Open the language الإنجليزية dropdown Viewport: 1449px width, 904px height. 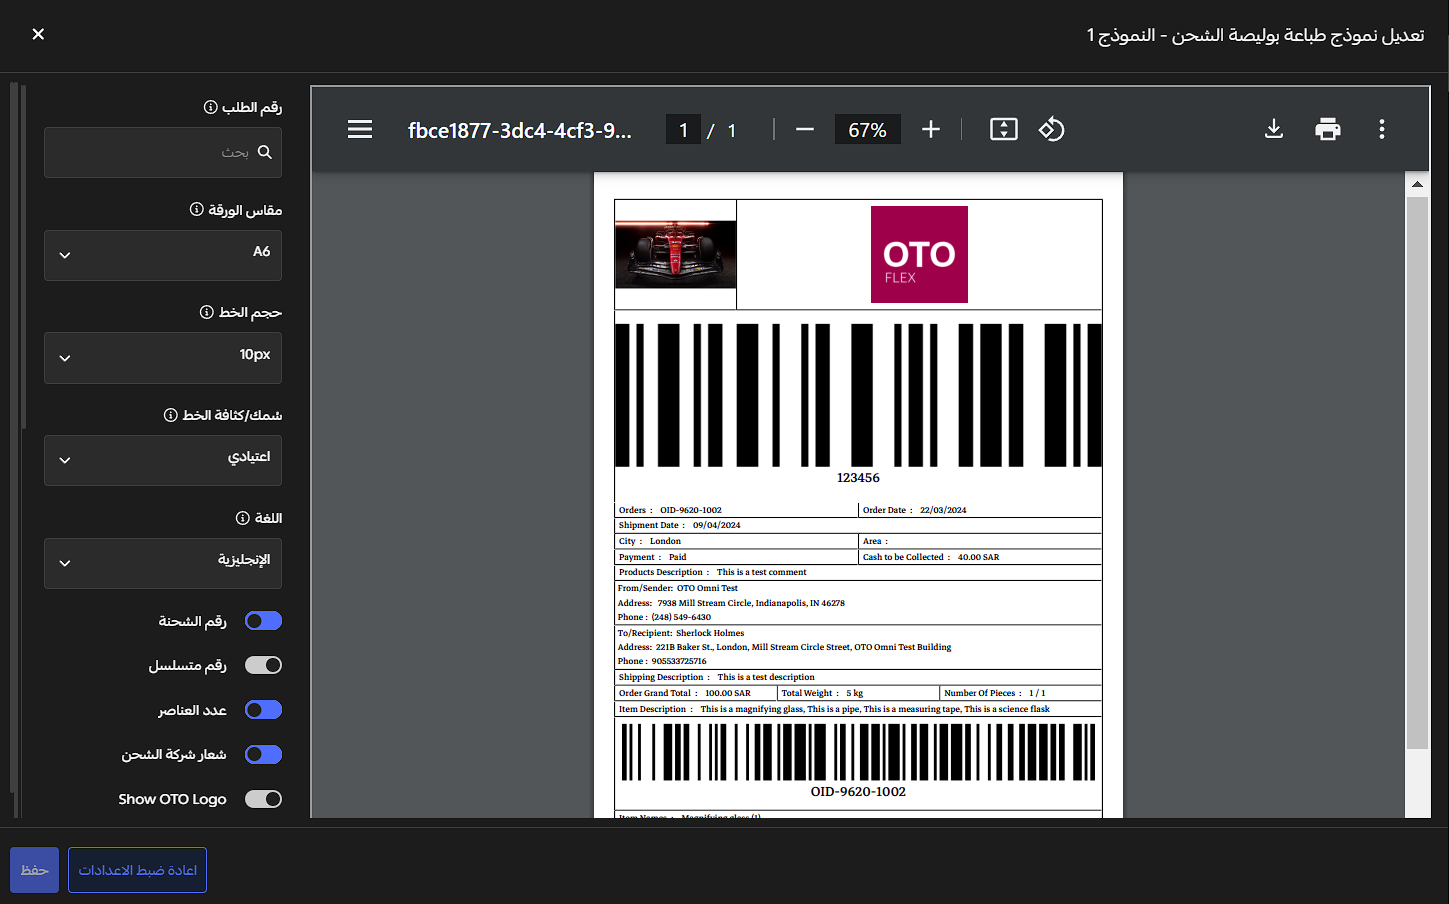pyautogui.click(x=163, y=563)
